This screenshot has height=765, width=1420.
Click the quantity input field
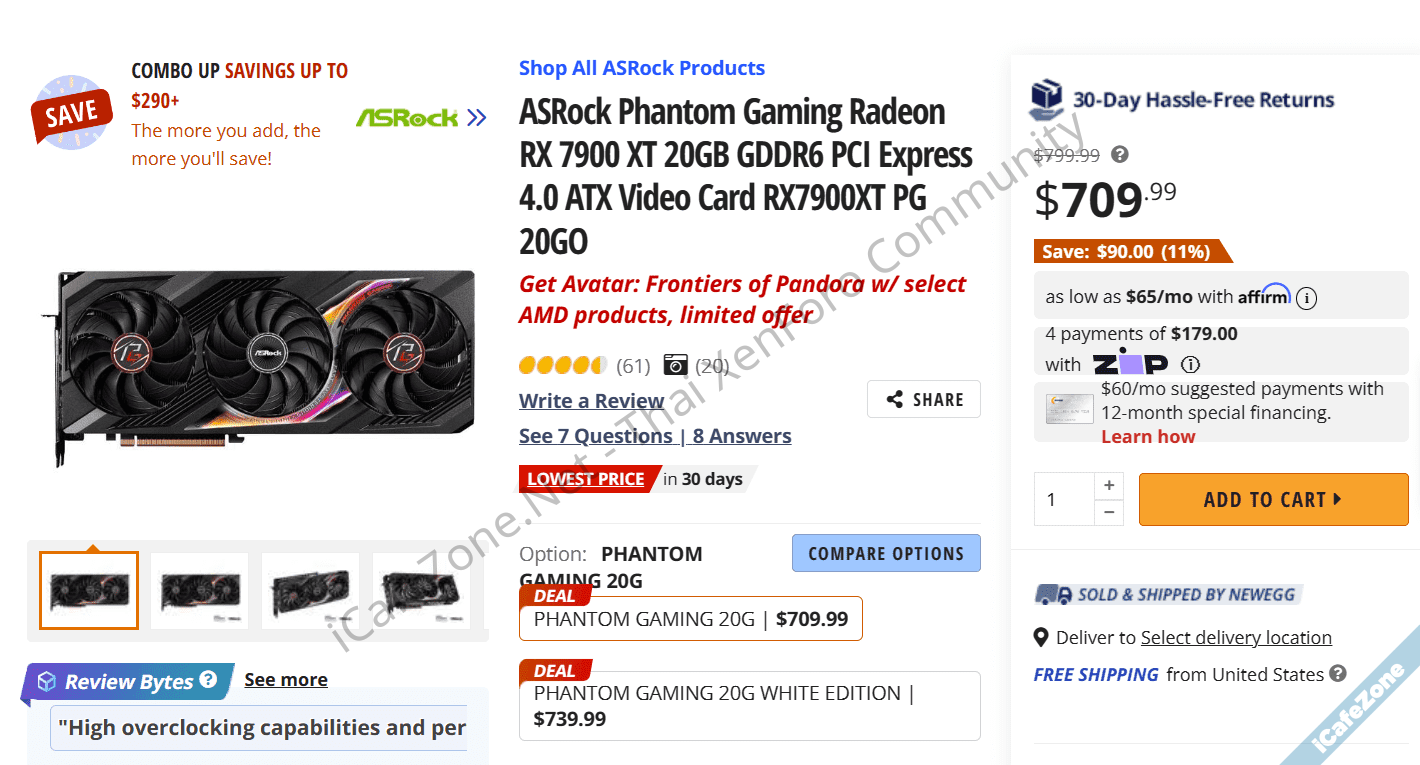point(1064,499)
